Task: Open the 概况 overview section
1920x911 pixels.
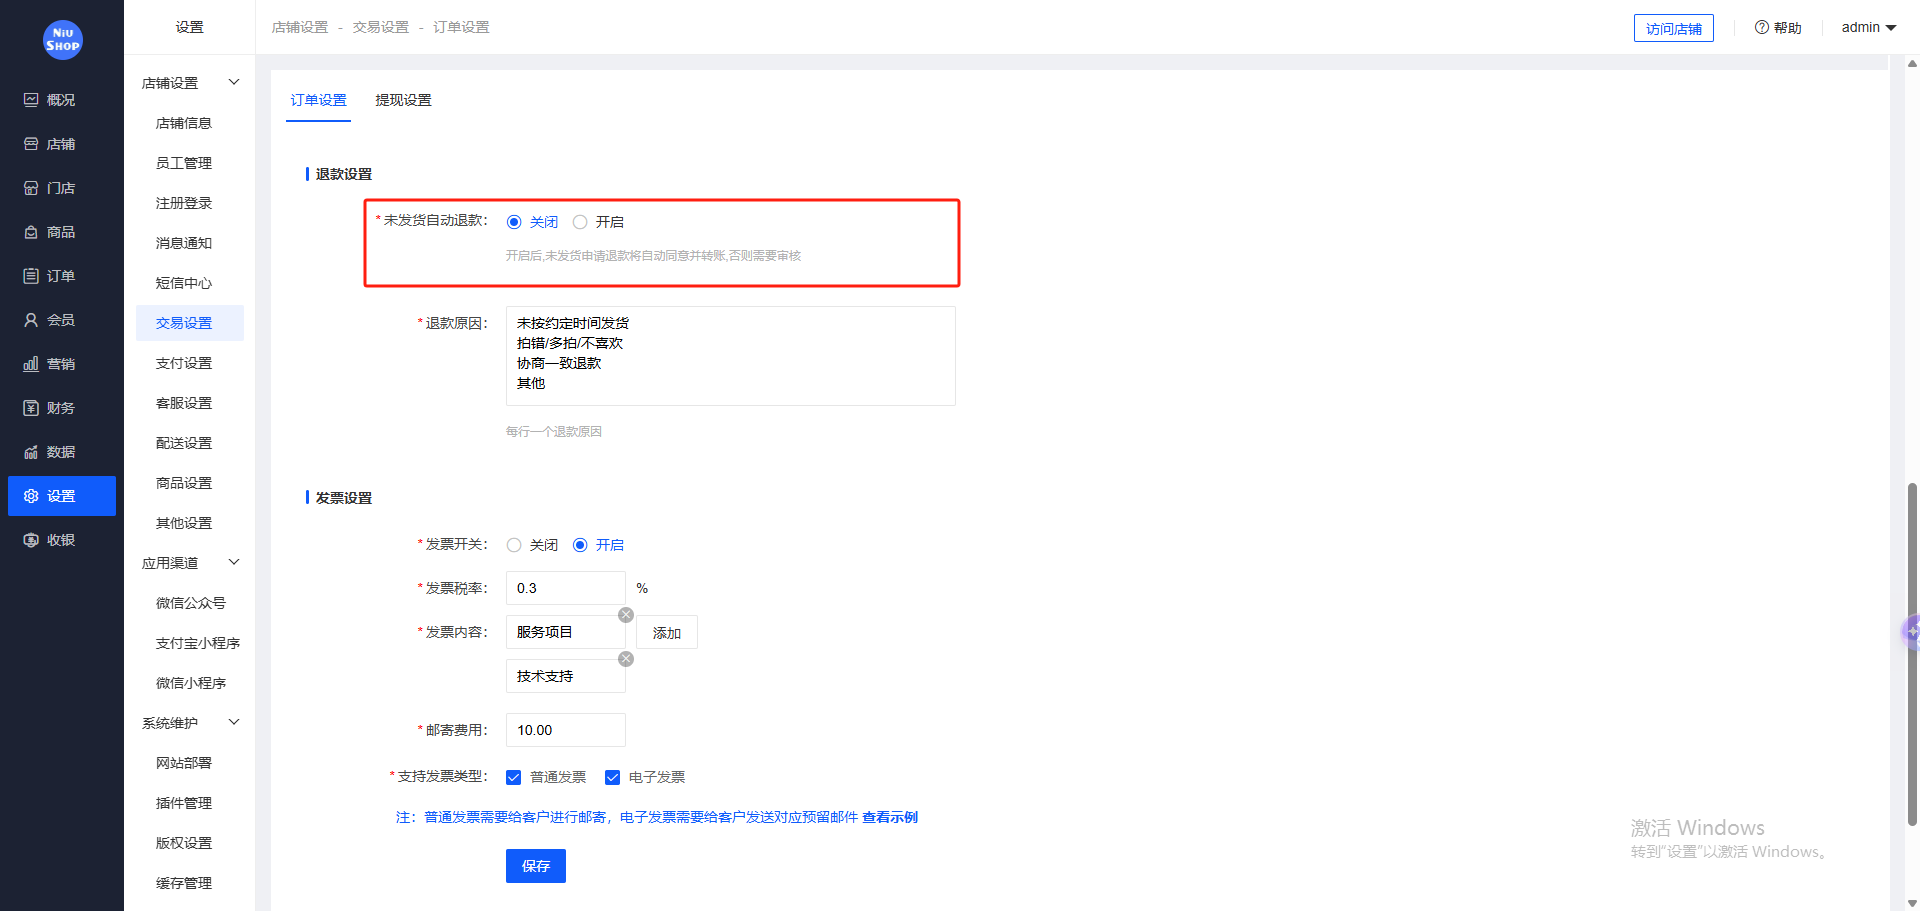Action: pyautogui.click(x=61, y=99)
